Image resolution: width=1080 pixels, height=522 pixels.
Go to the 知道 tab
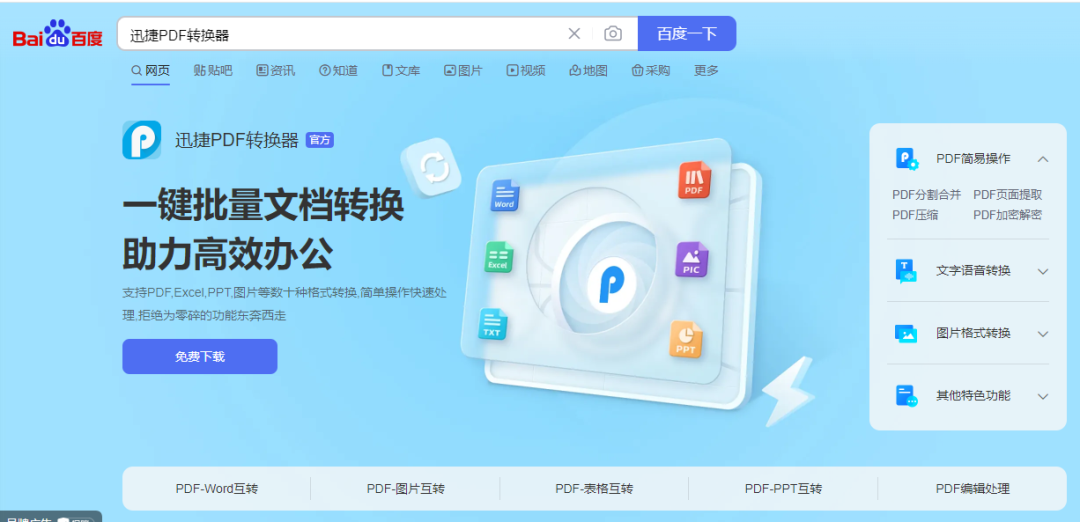338,70
